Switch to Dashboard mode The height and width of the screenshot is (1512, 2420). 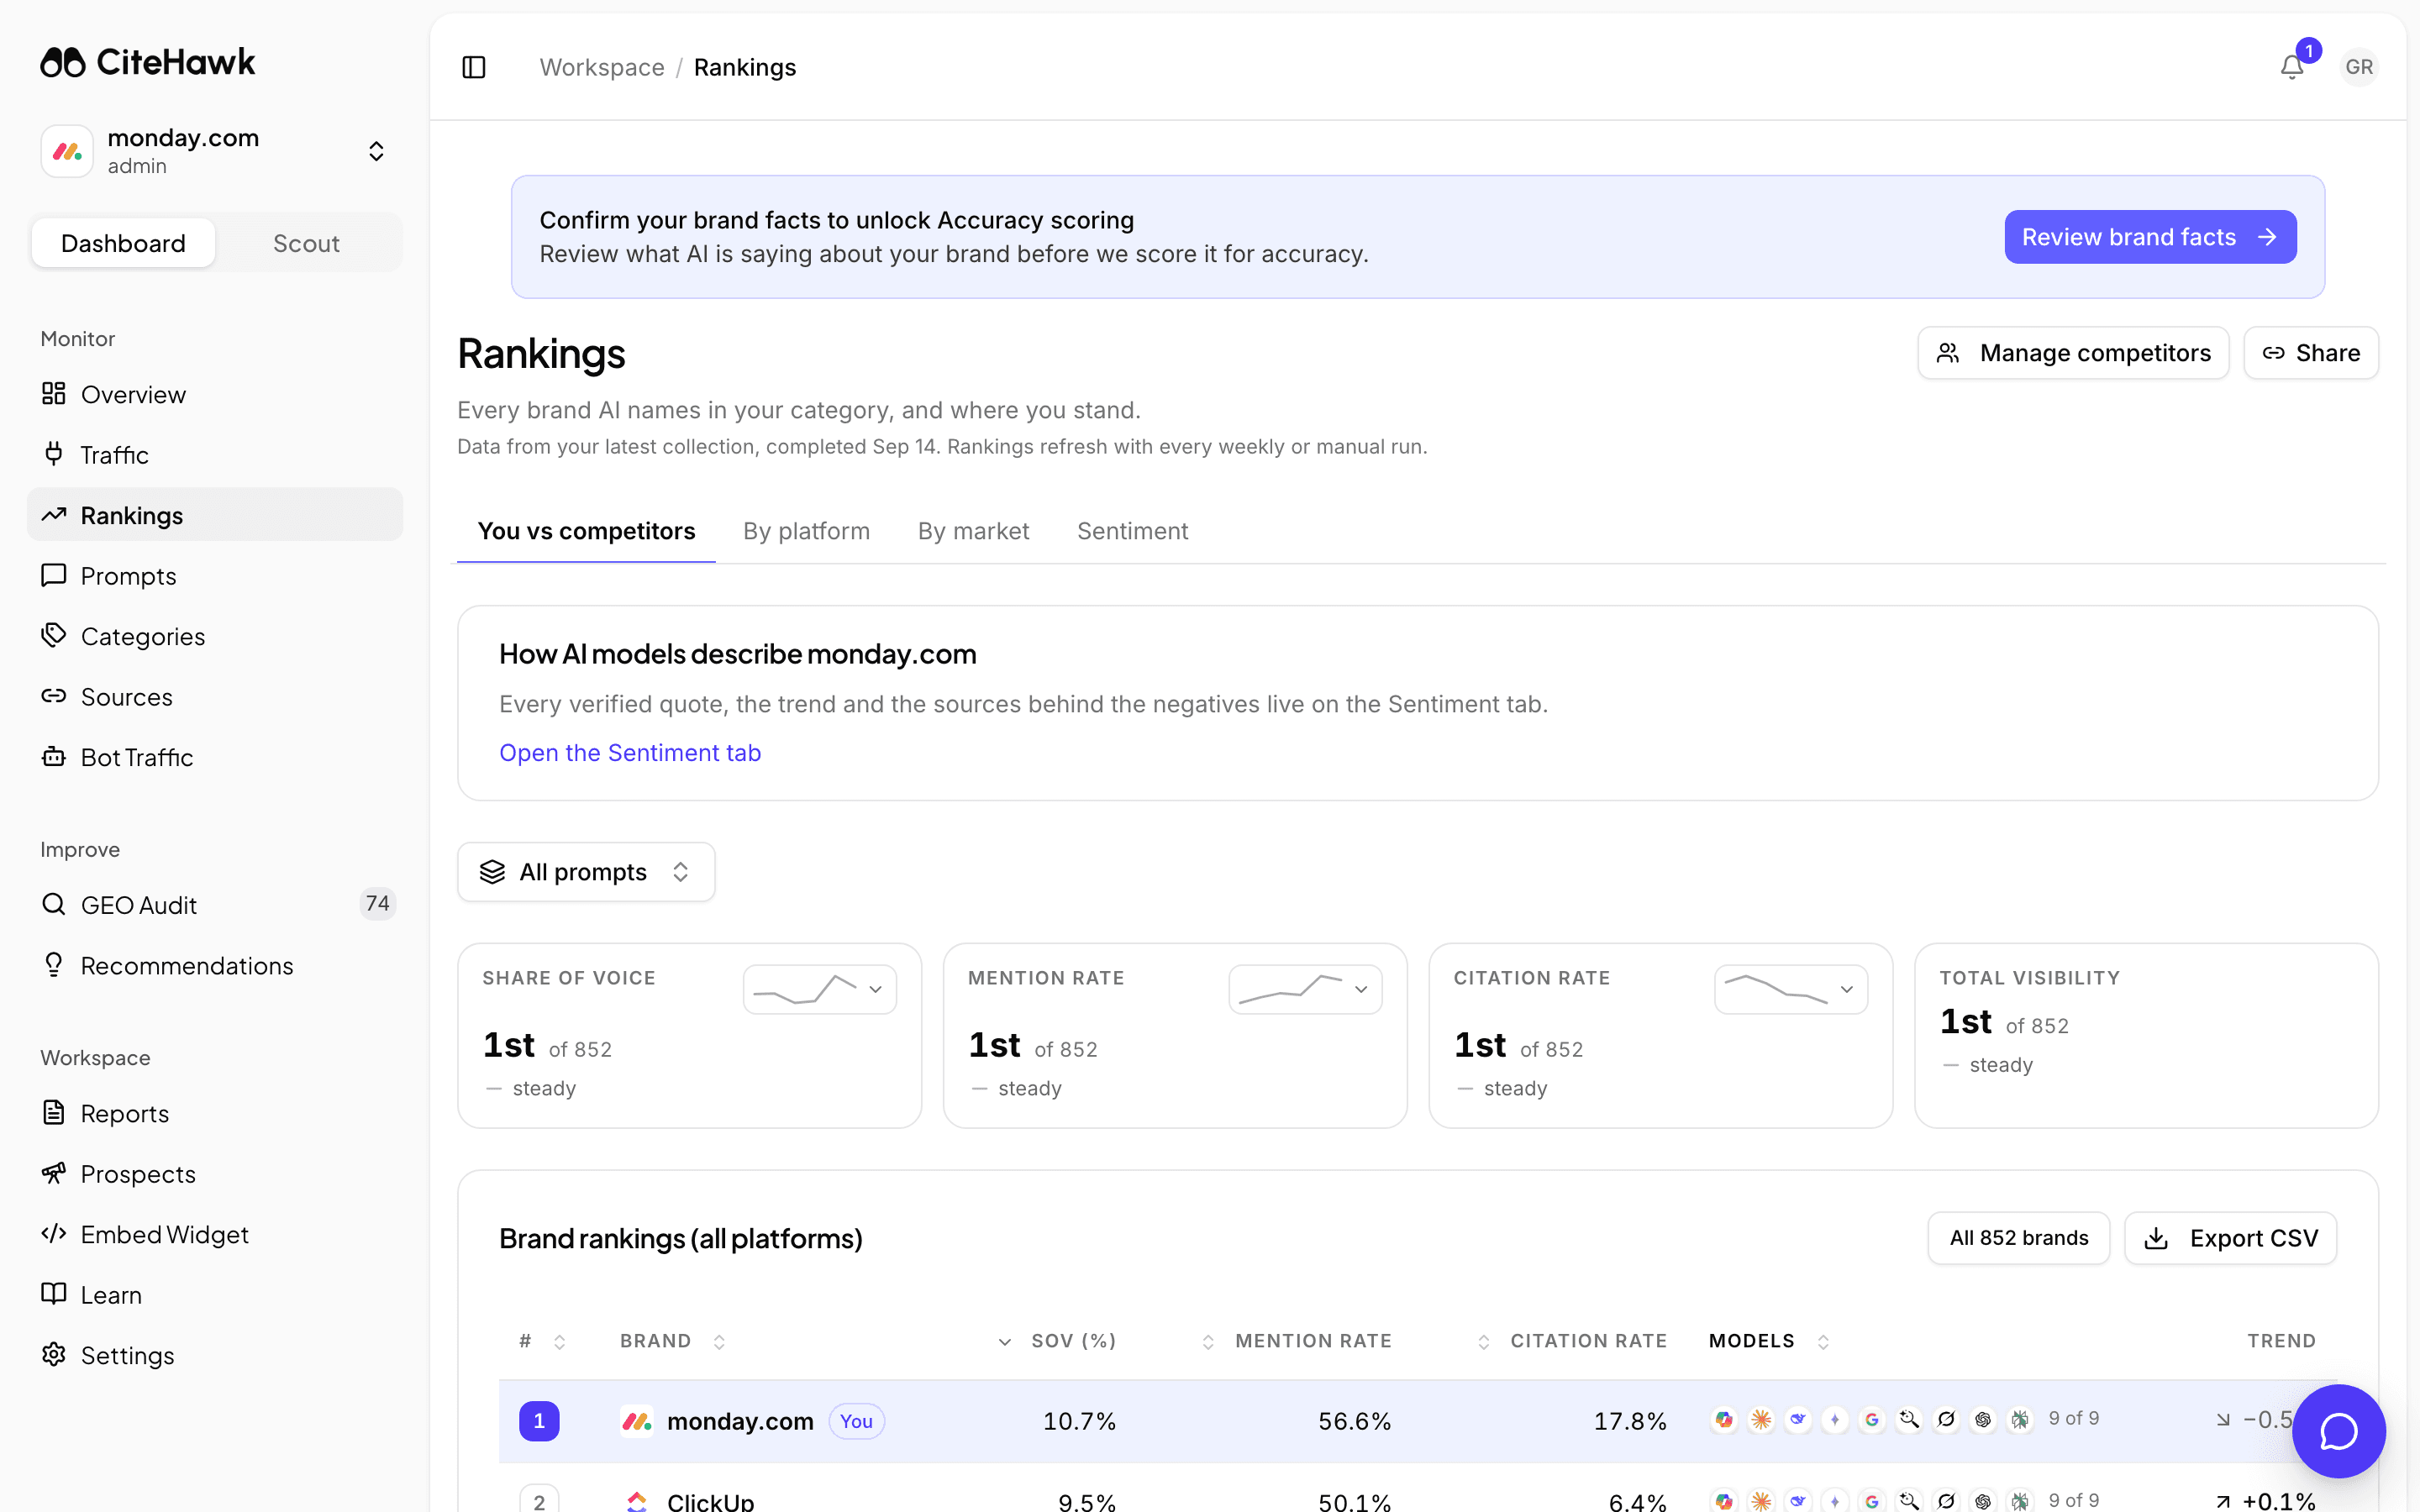[x=123, y=243]
